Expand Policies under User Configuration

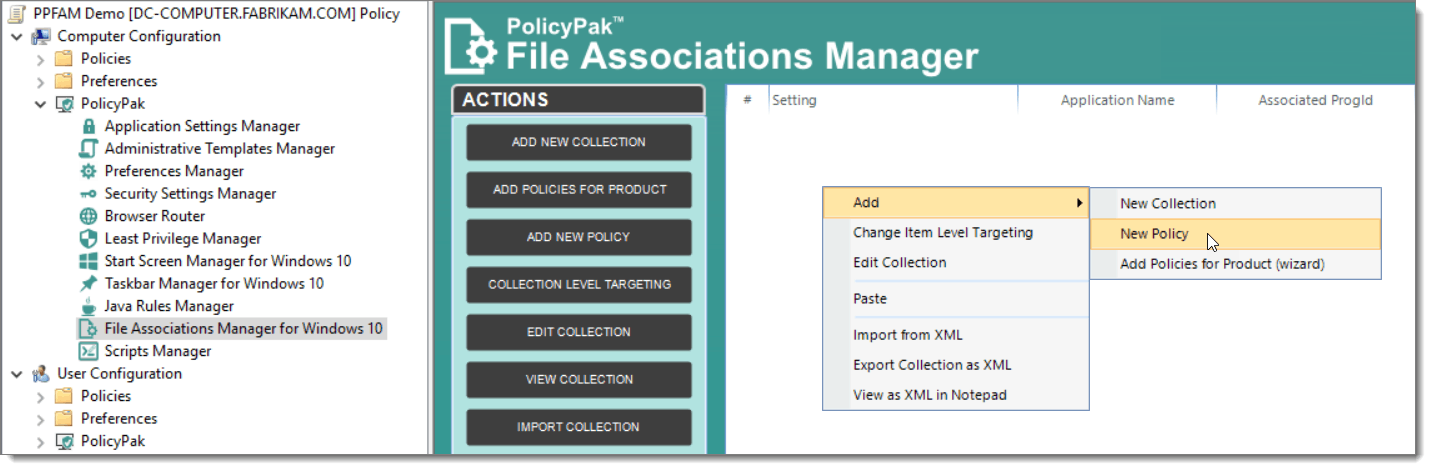(x=41, y=396)
